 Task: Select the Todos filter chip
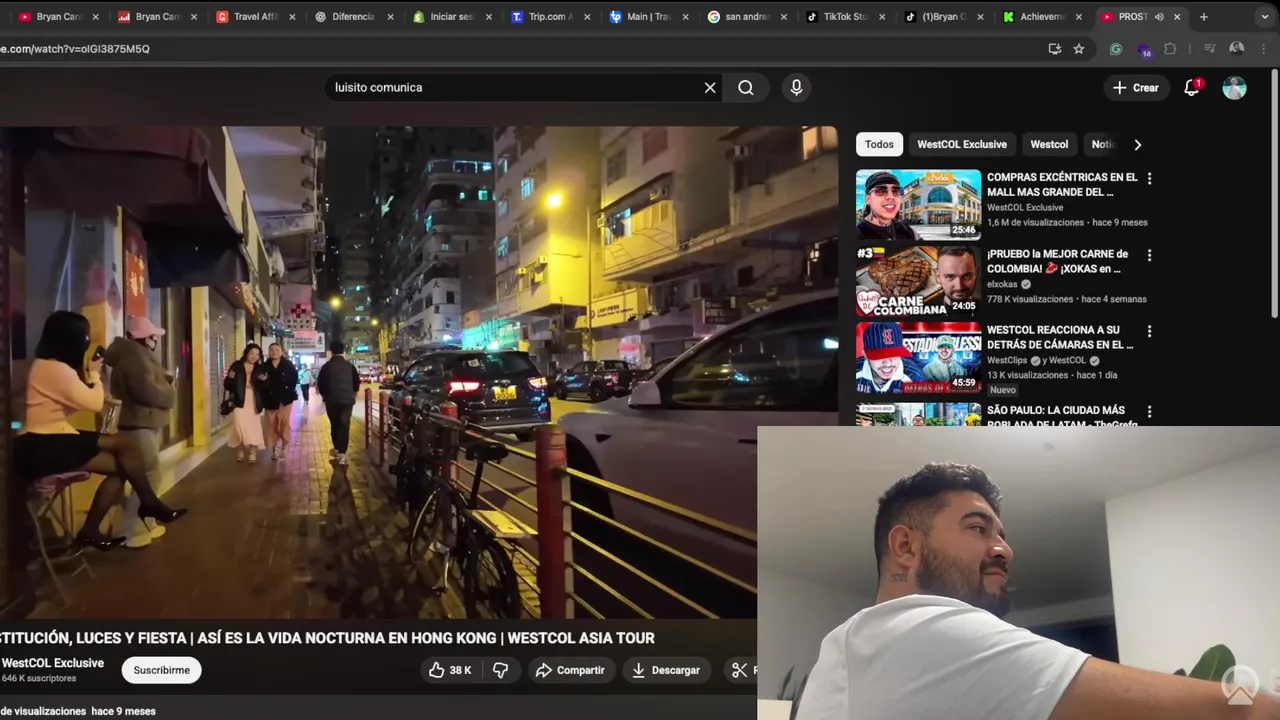coord(879,145)
